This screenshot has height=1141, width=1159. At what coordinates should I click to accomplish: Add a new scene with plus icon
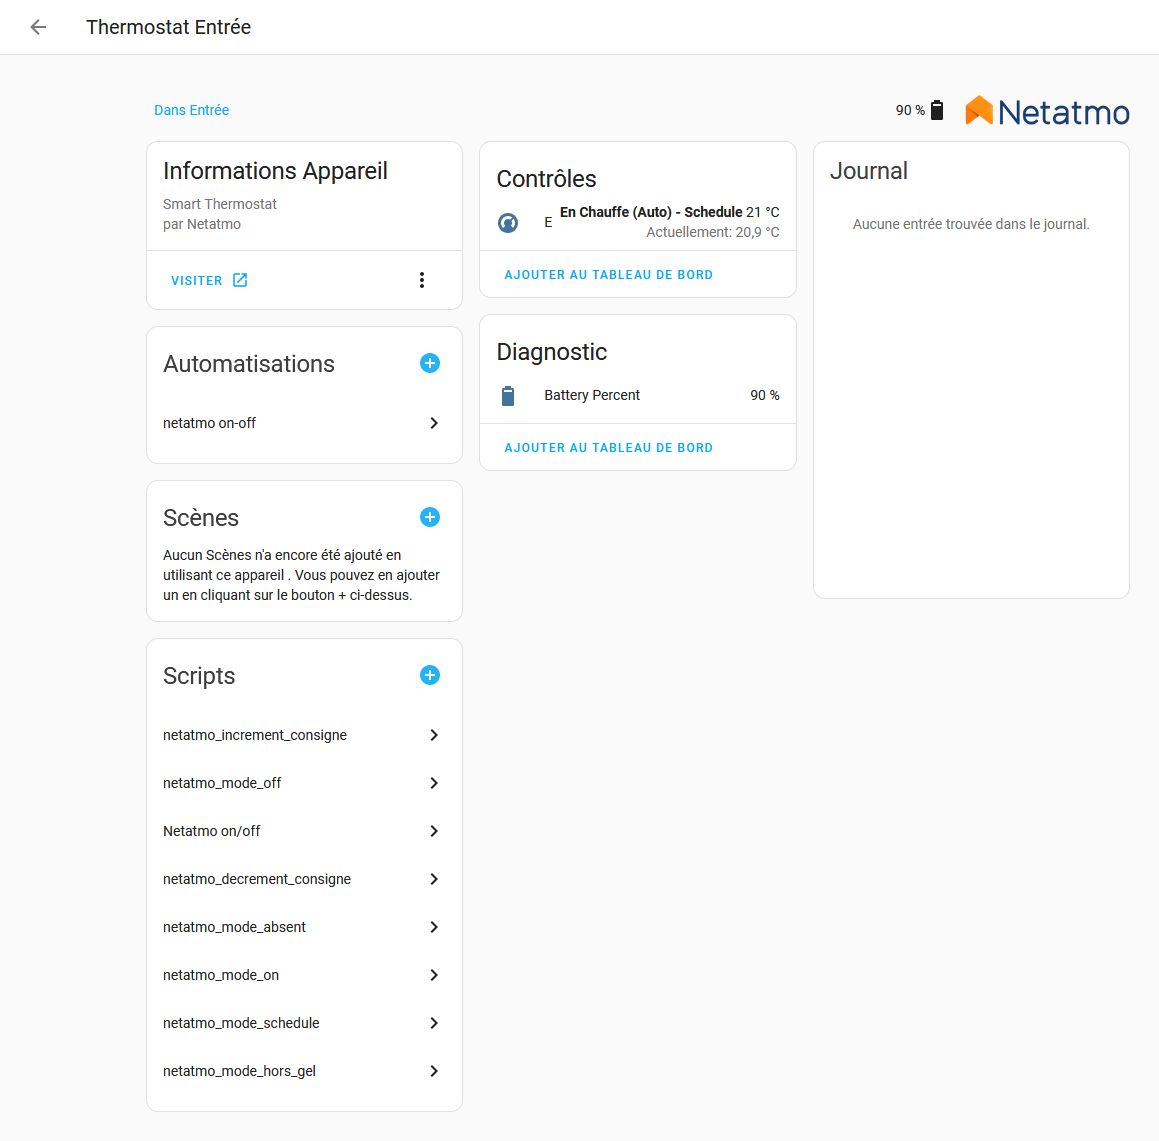(429, 517)
